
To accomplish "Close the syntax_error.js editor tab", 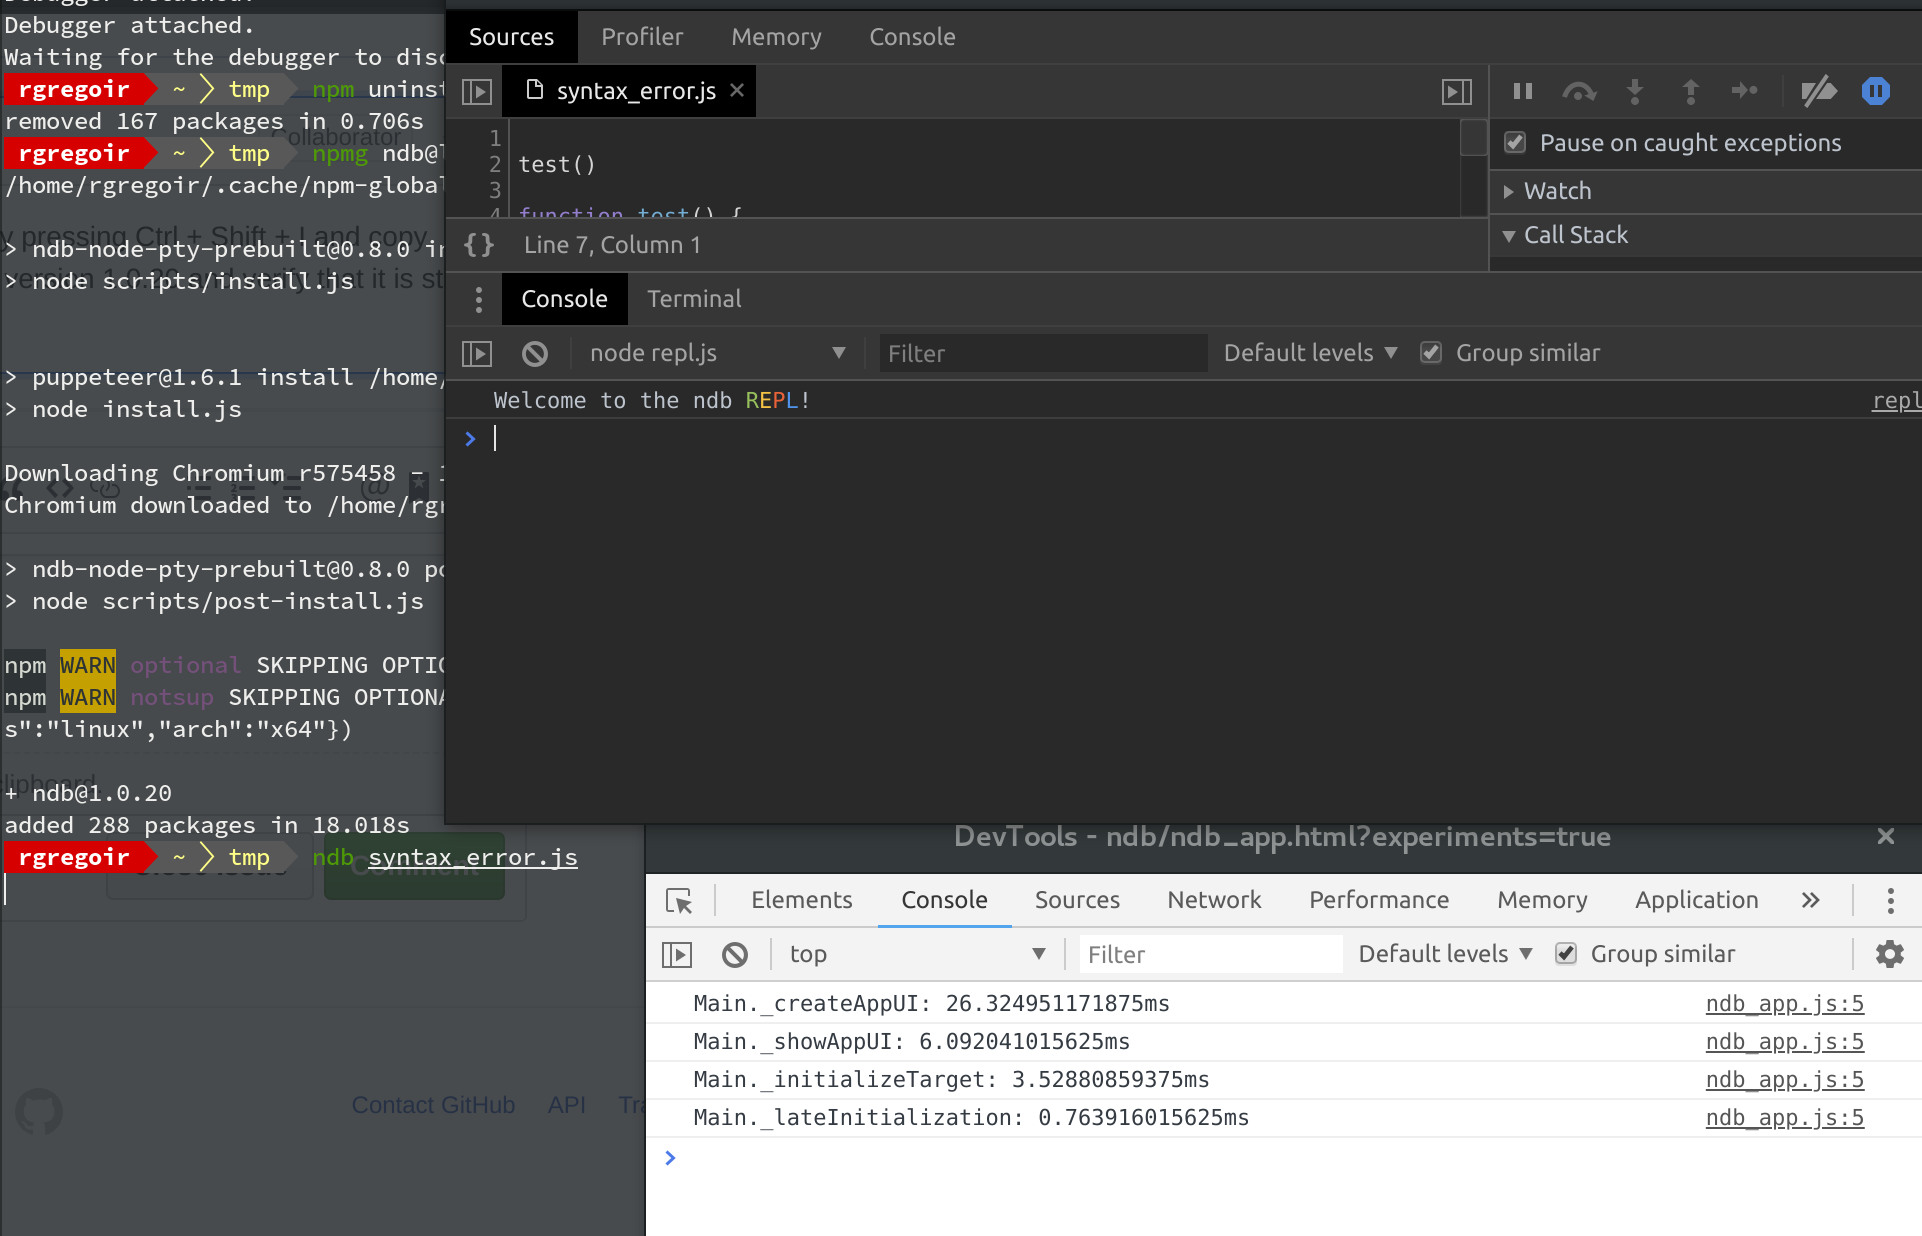I will (x=737, y=90).
